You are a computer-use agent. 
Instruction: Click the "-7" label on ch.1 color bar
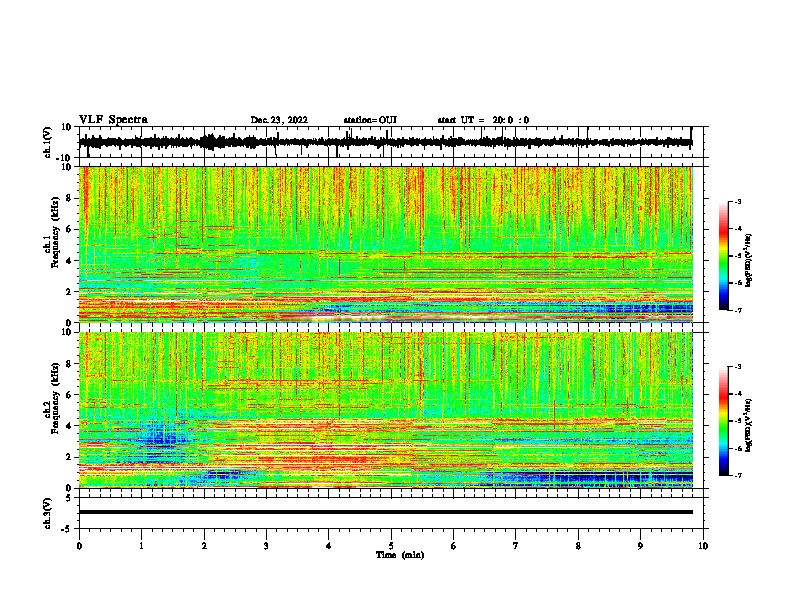737,310
